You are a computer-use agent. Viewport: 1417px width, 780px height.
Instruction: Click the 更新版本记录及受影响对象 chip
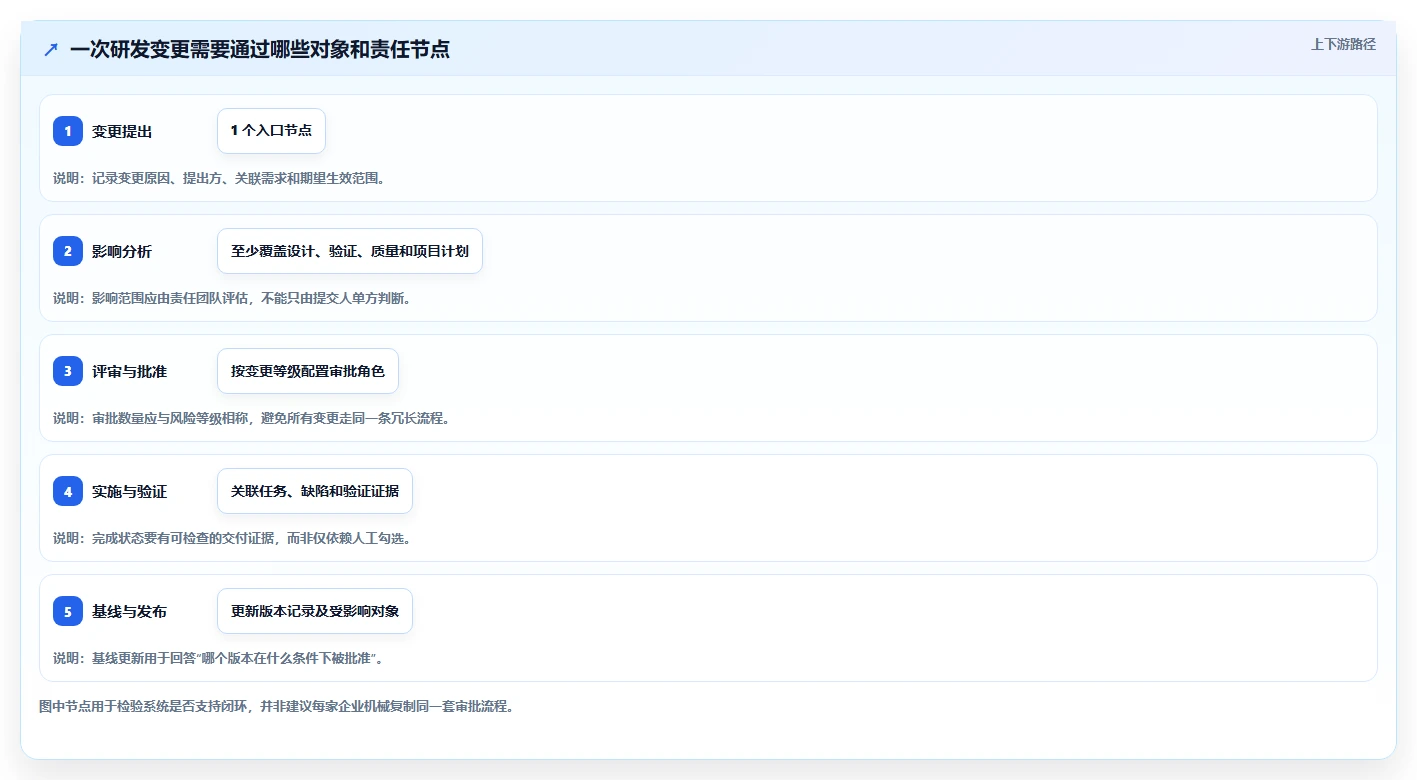(315, 611)
